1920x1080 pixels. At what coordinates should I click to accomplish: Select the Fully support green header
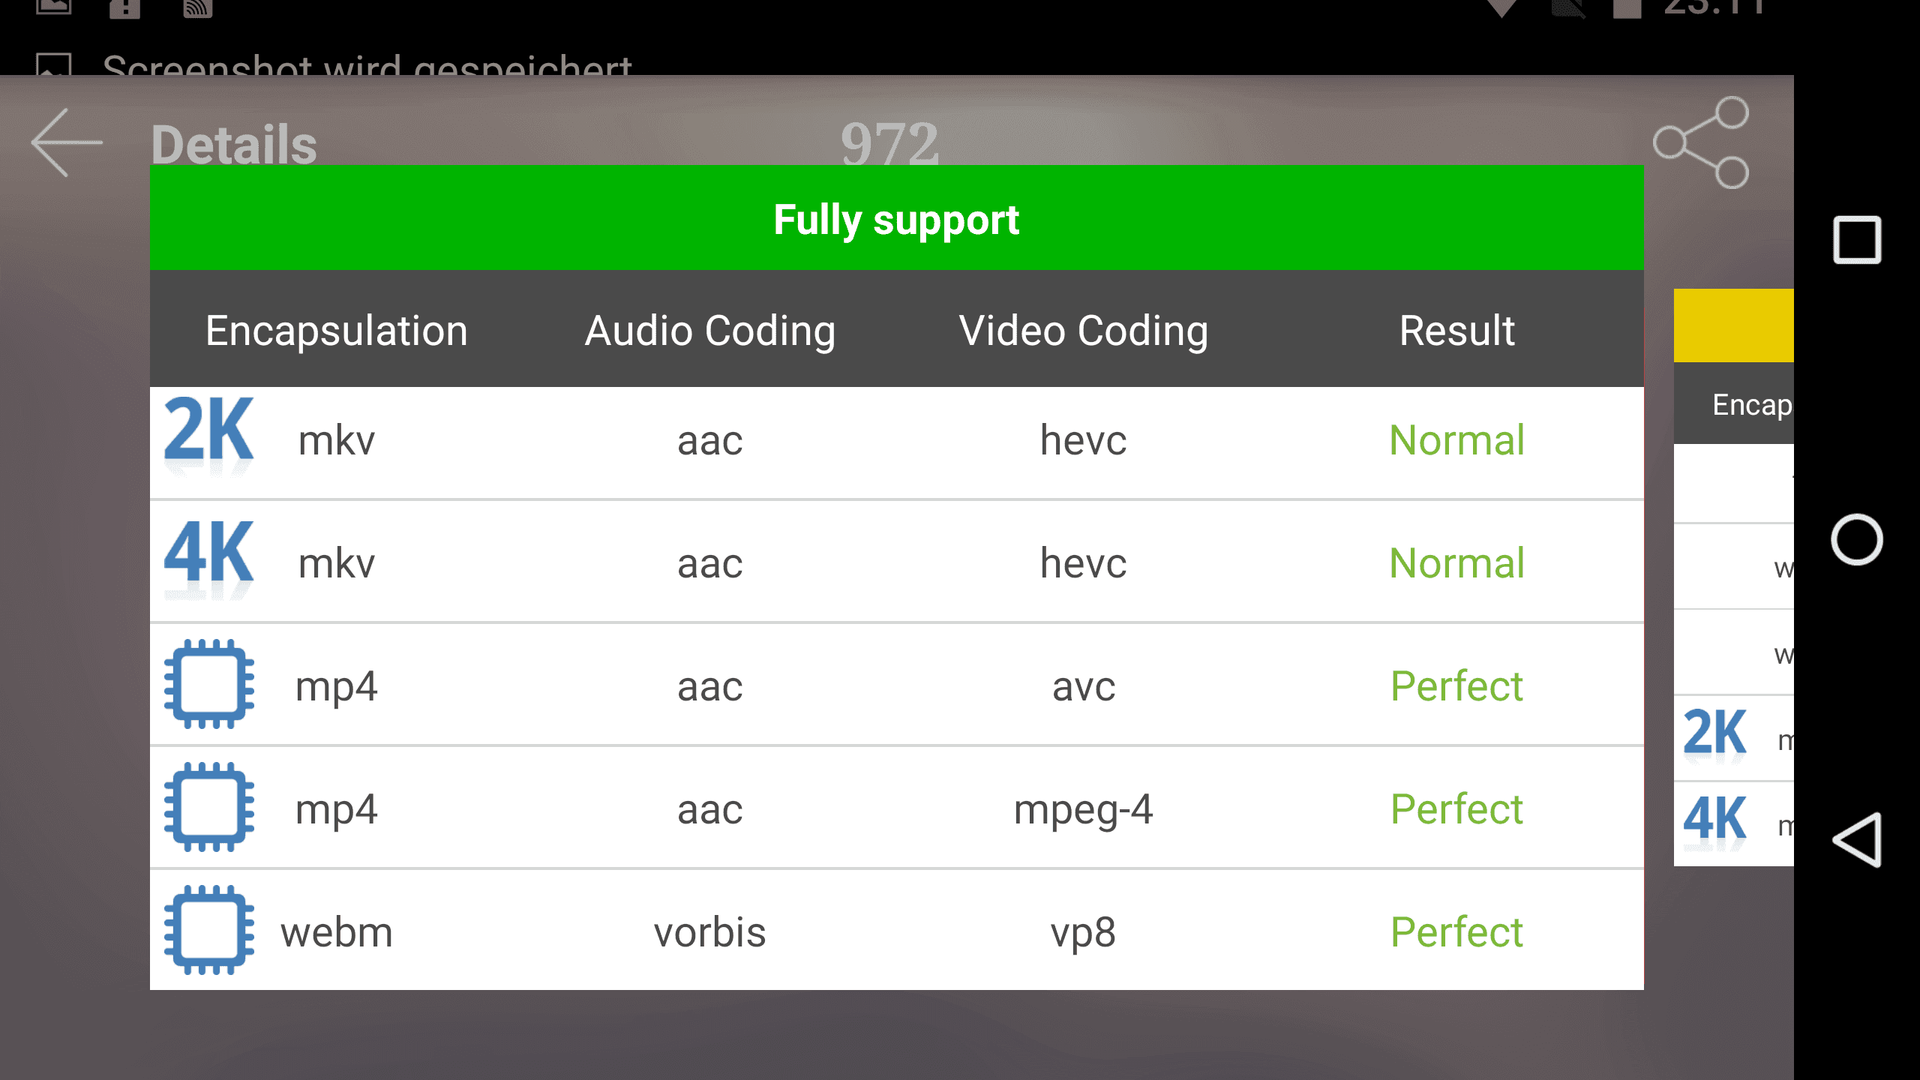pyautogui.click(x=897, y=218)
